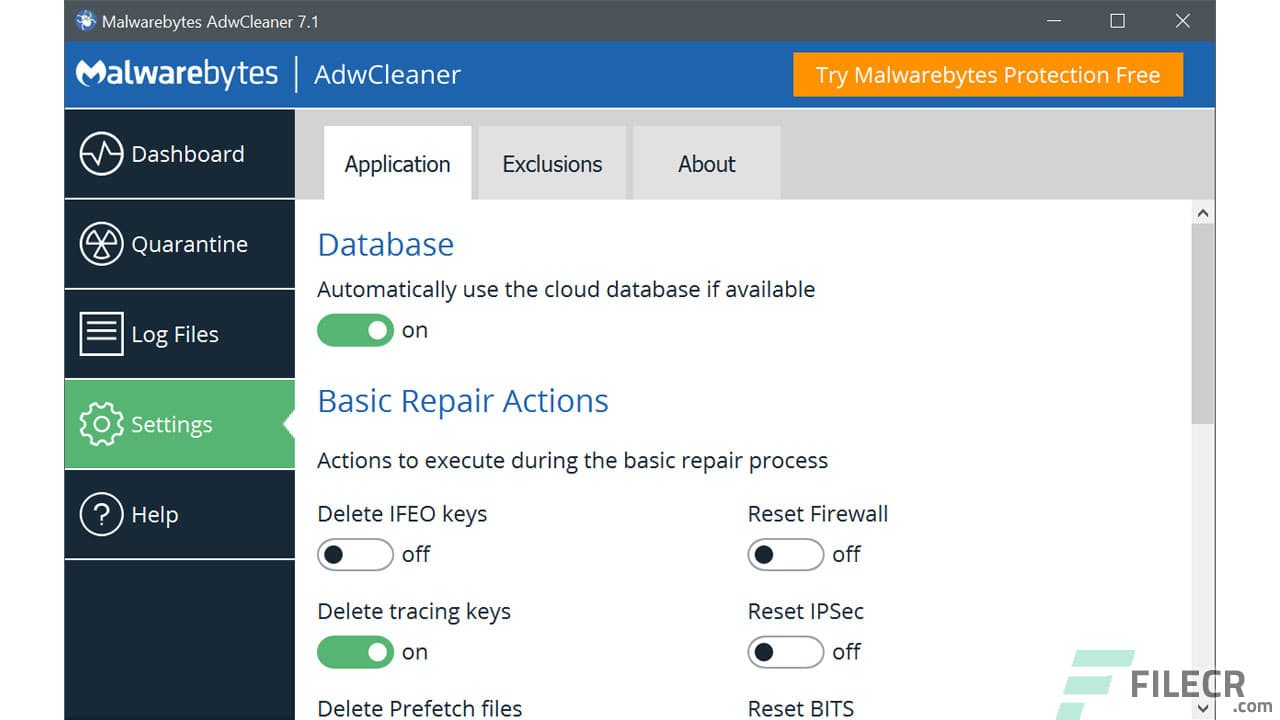Screen dimensions: 1280x720
Task: Click the Help question mark icon
Action: coord(100,514)
